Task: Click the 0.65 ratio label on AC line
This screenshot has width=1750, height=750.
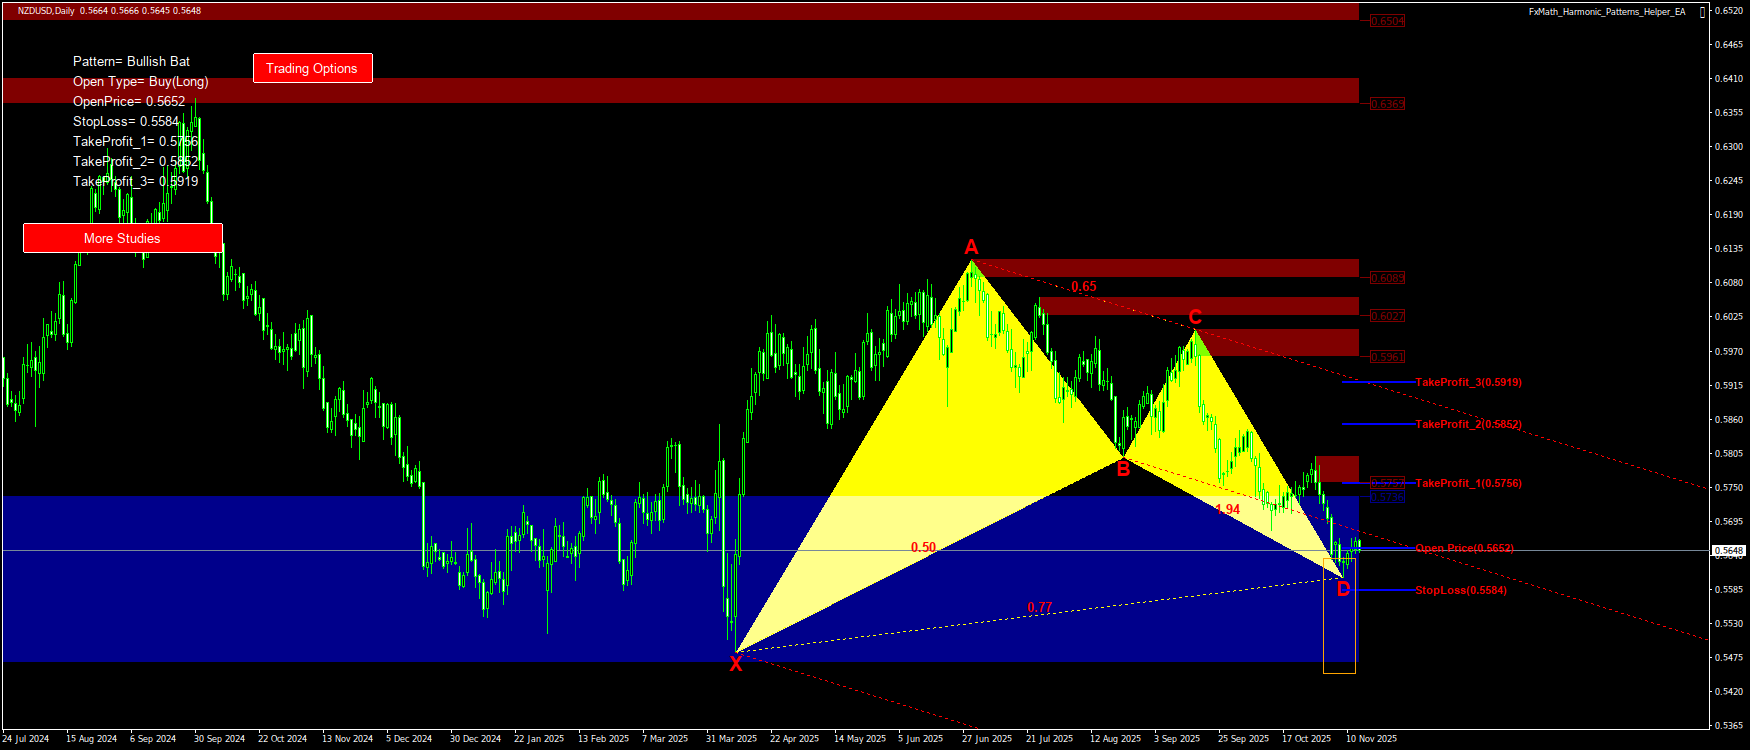Action: [1084, 287]
